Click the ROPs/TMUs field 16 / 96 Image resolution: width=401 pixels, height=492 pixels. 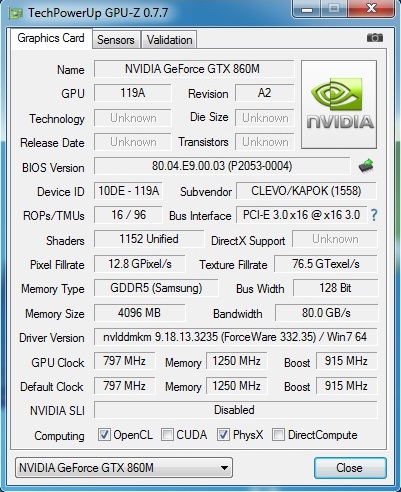coord(128,215)
